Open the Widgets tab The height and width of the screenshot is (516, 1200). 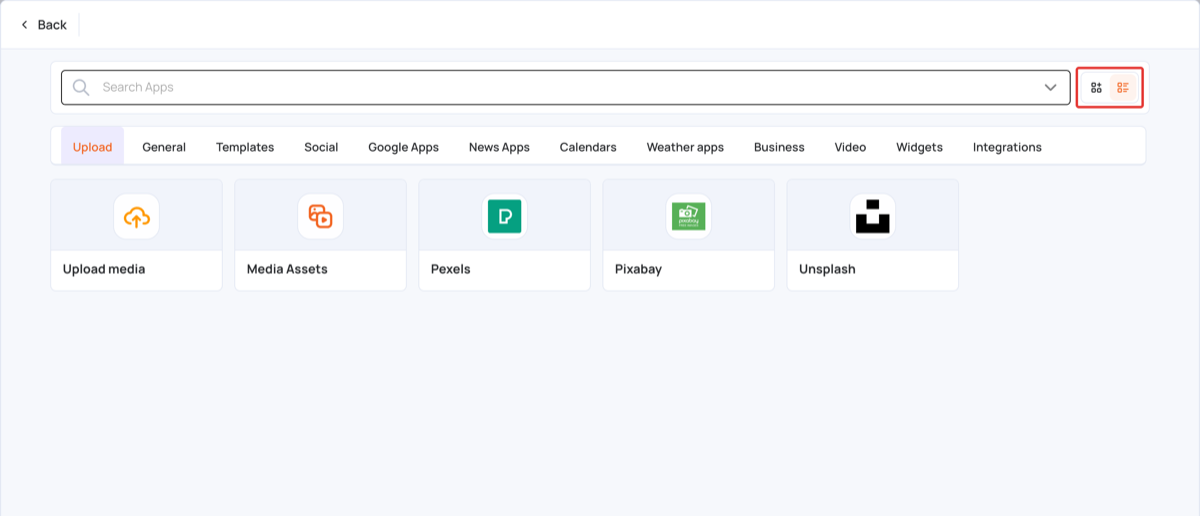(x=919, y=147)
